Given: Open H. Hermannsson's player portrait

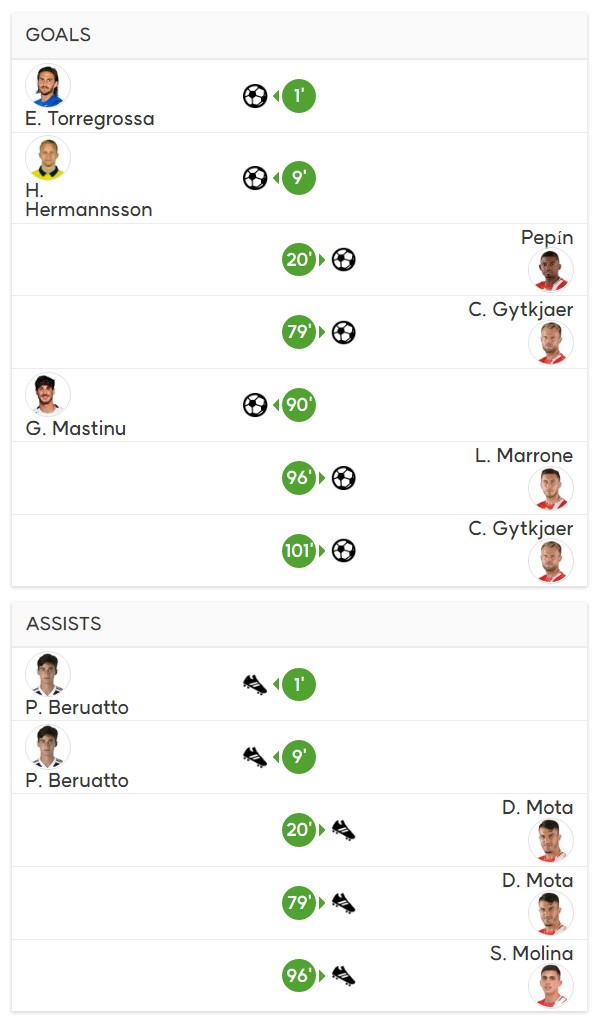Looking at the screenshot, I should click(48, 158).
